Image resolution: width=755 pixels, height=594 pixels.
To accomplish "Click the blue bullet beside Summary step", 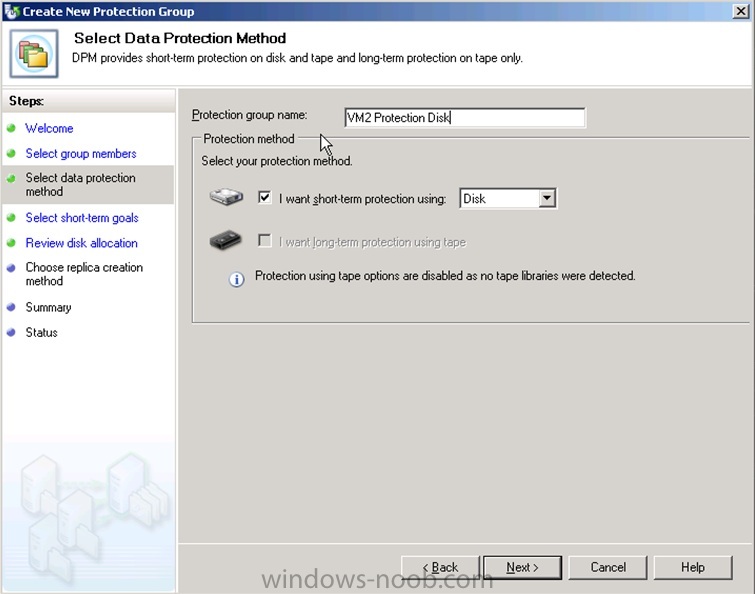I will coord(11,307).
